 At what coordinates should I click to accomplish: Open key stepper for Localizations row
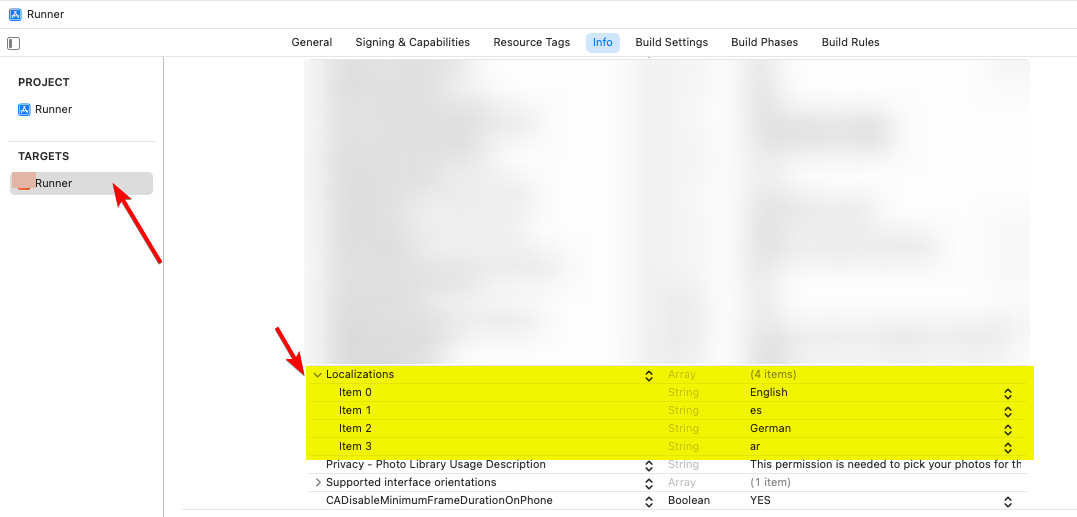(648, 376)
